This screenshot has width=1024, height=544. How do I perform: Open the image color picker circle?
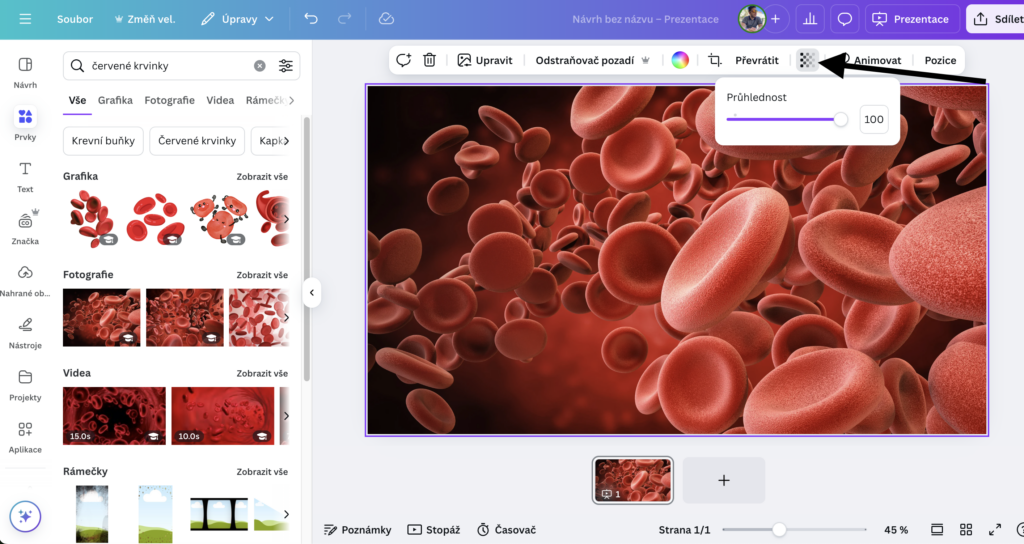[x=680, y=60]
